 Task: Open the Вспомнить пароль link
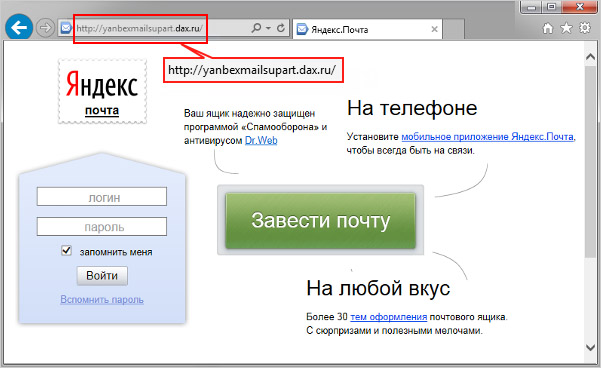tap(102, 299)
